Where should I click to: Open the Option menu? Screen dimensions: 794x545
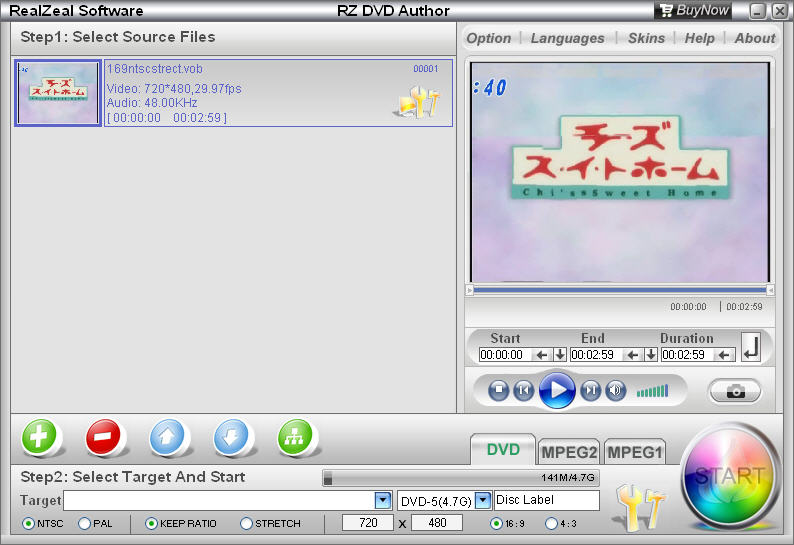point(489,38)
